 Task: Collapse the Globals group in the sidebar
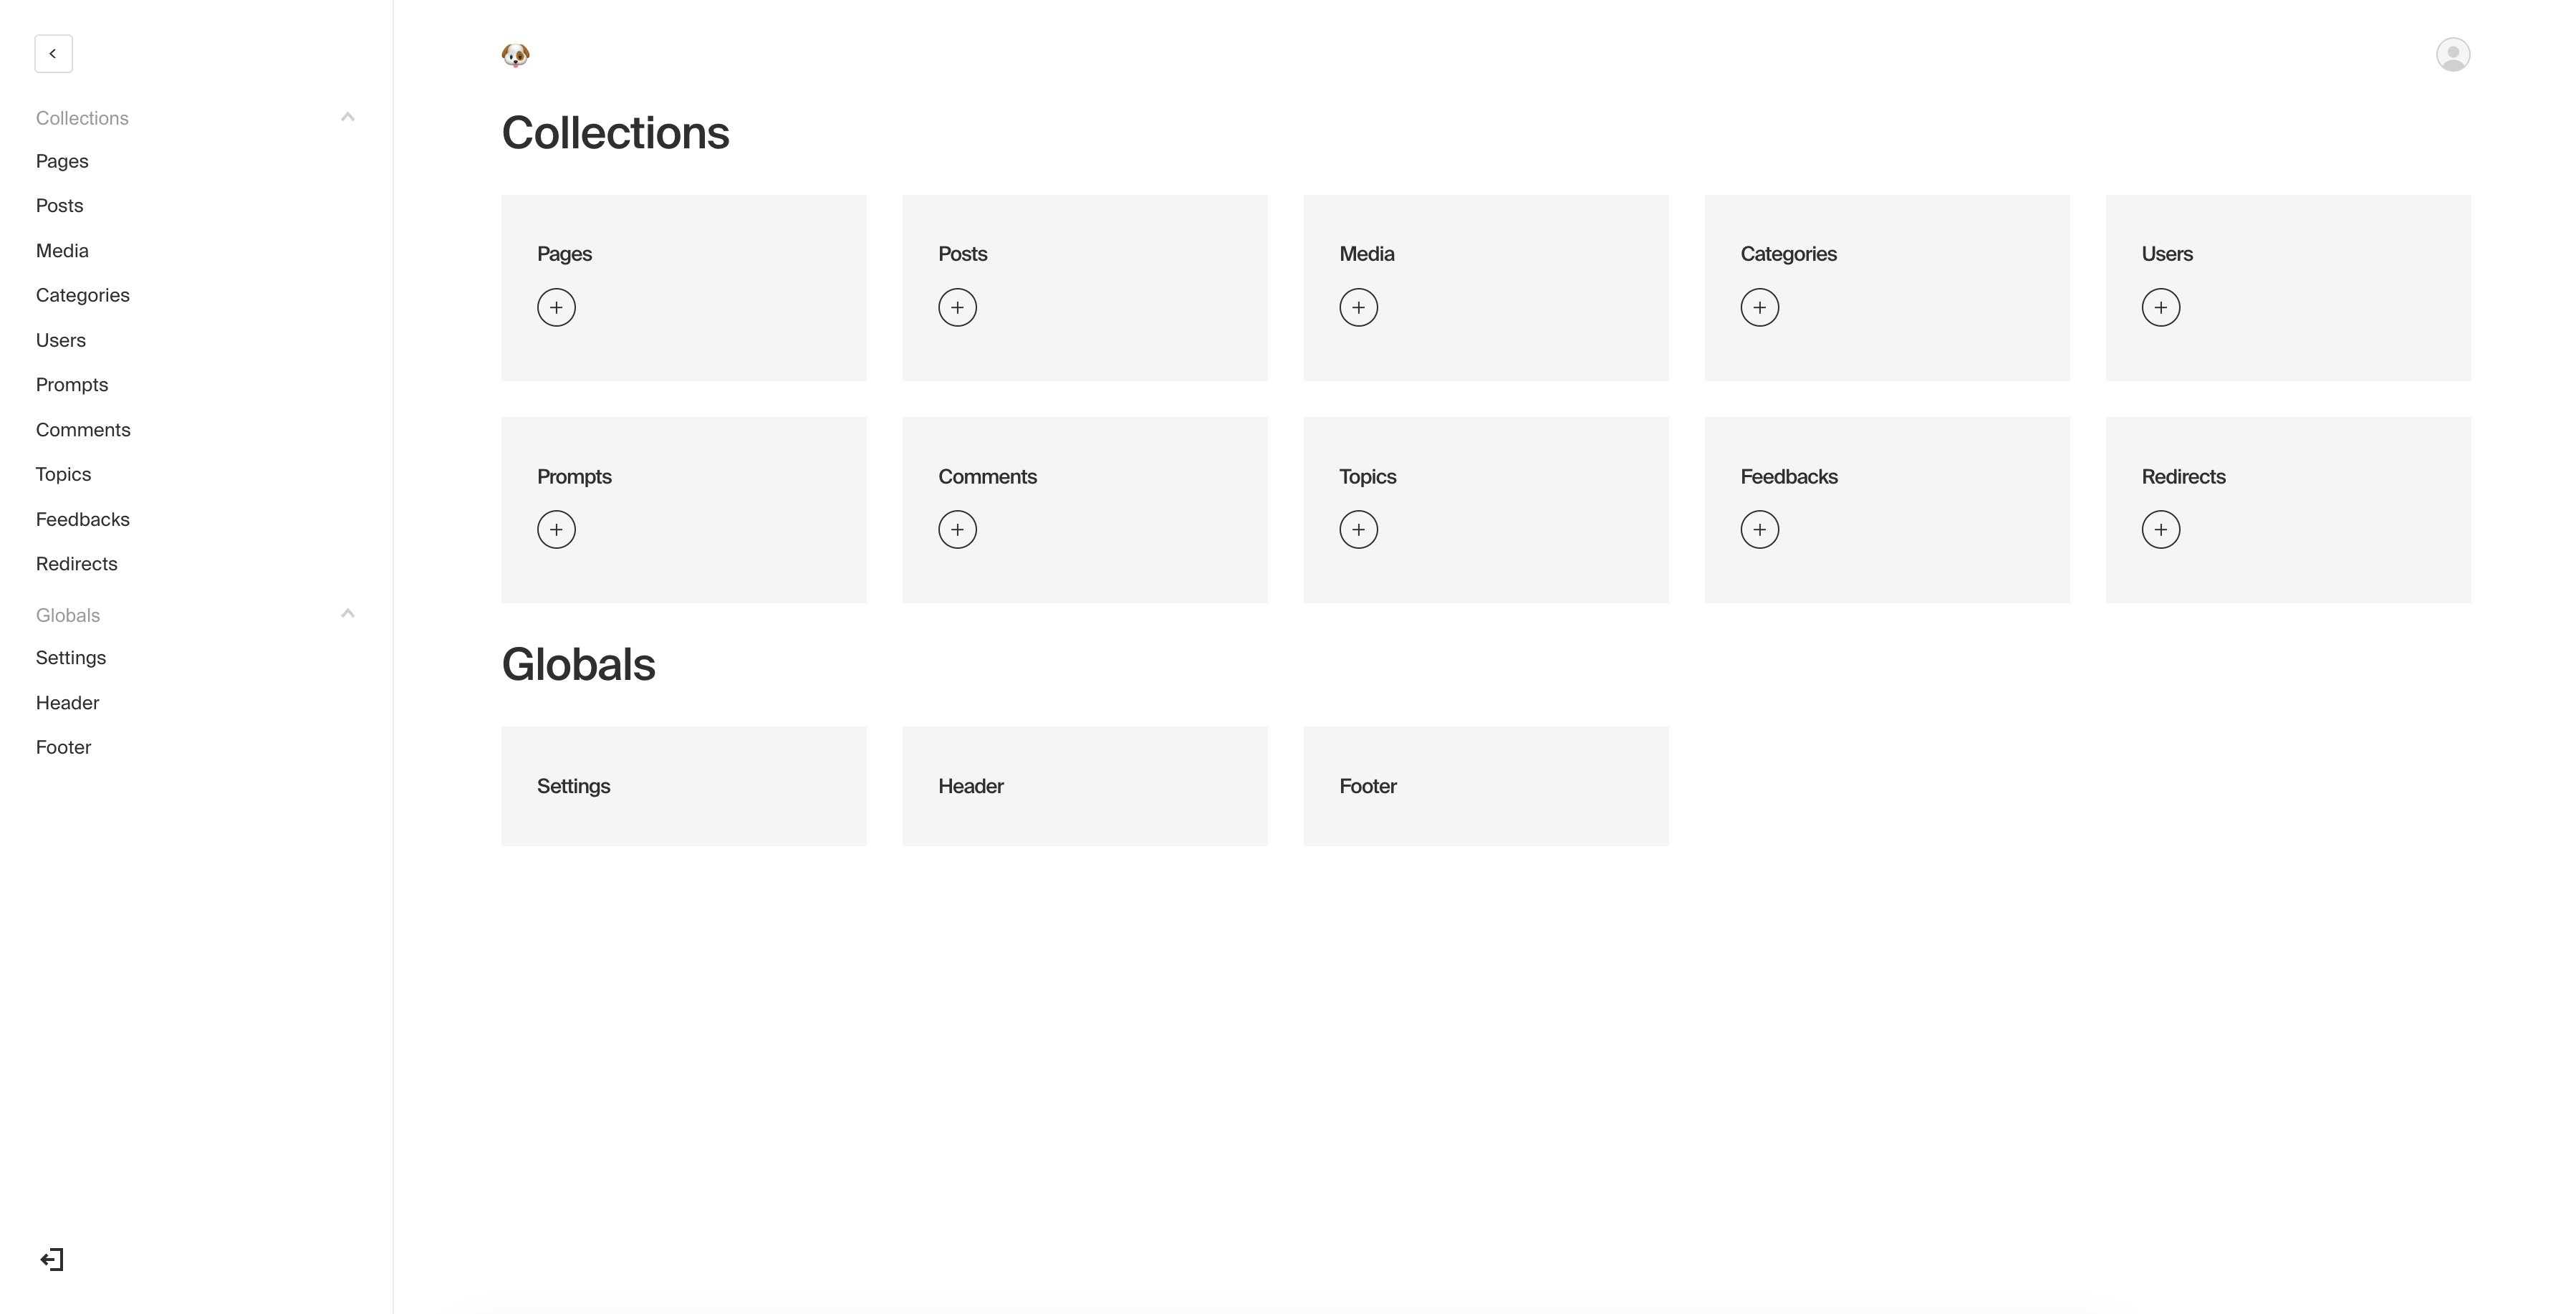coord(347,614)
